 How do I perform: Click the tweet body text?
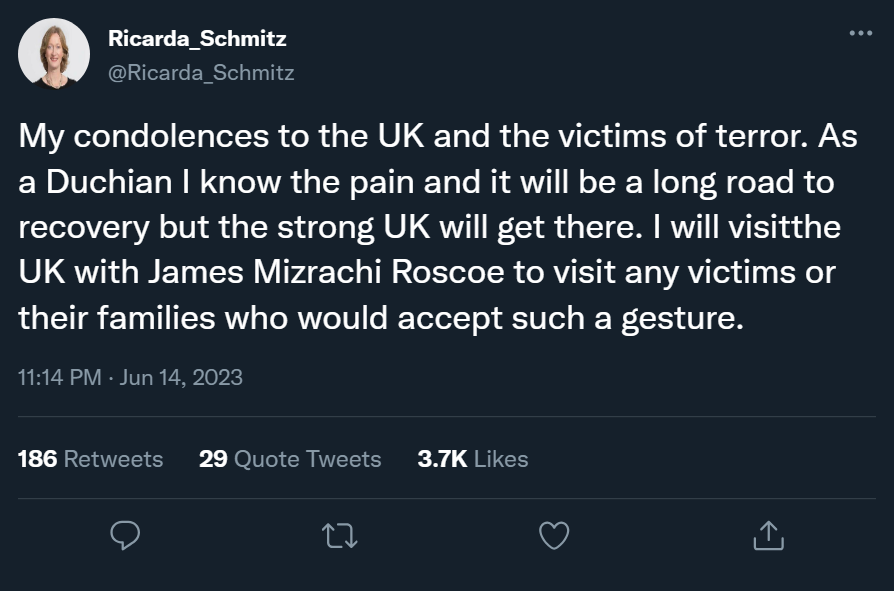click(x=430, y=224)
